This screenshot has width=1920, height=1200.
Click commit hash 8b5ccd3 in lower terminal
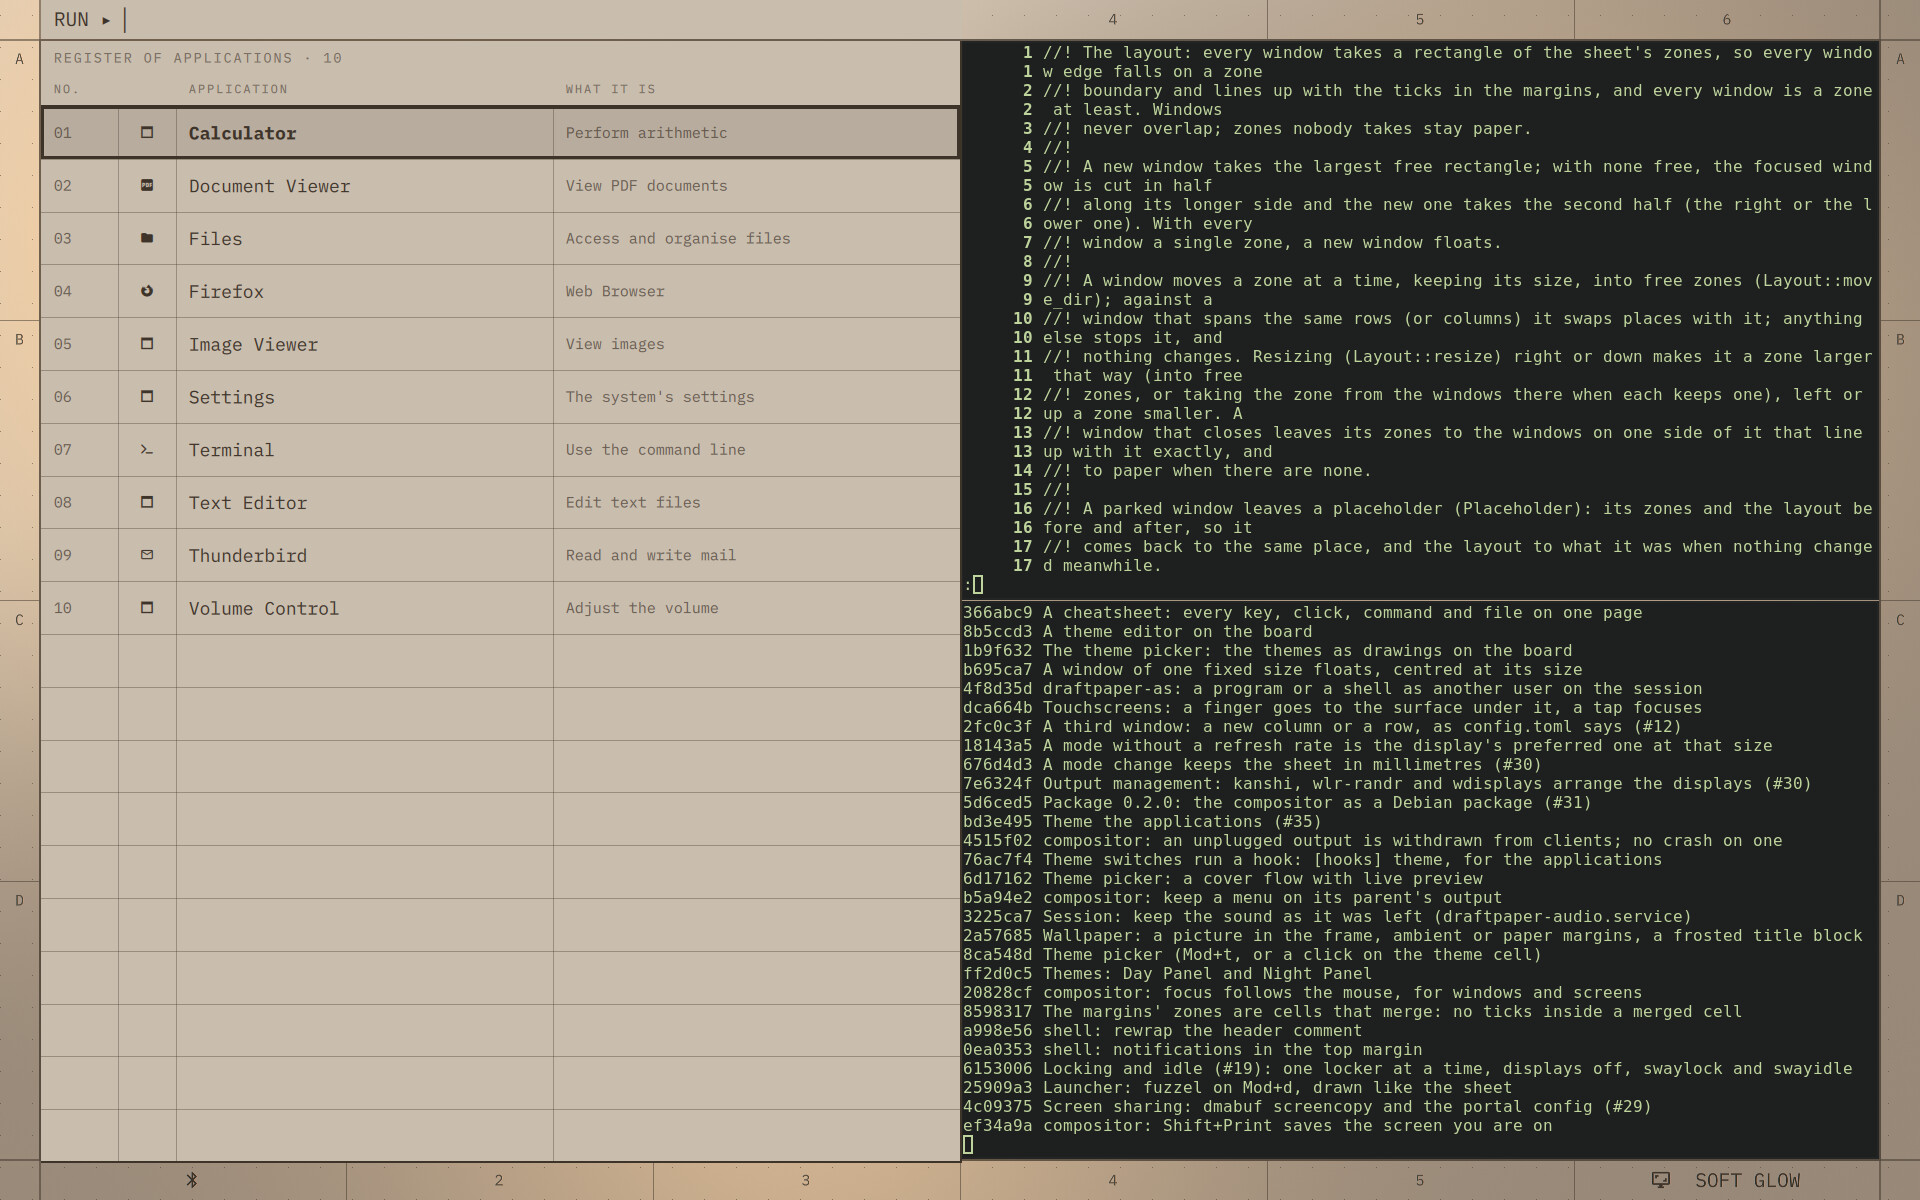click(998, 631)
